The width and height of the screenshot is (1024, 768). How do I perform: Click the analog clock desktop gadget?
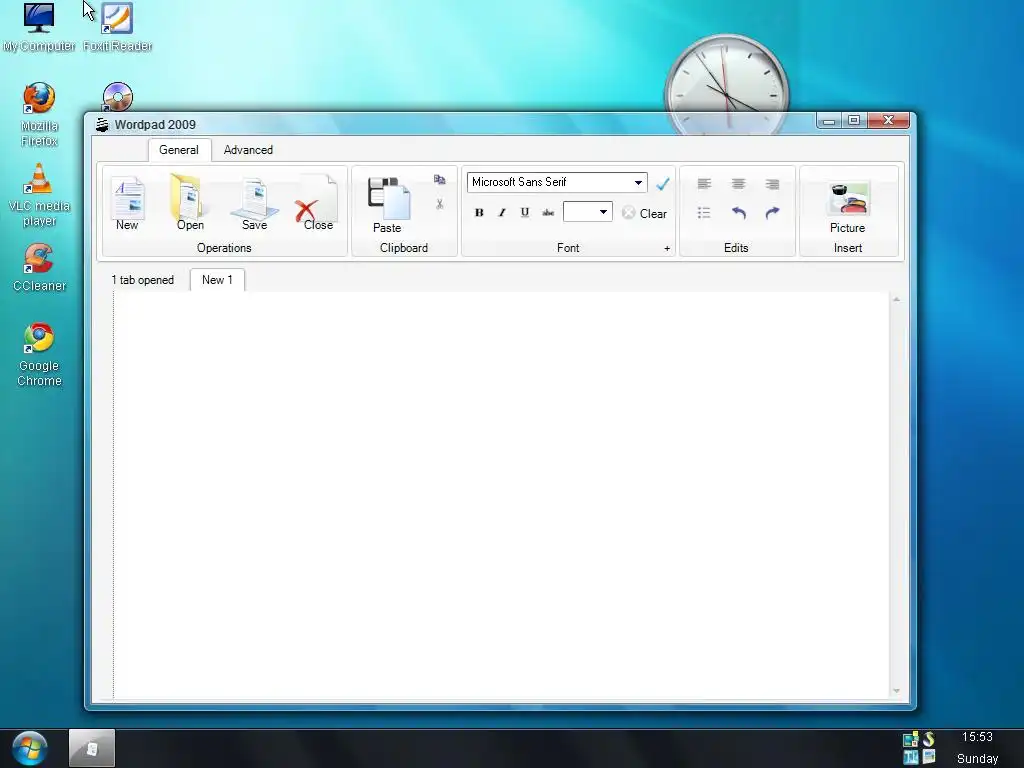tap(726, 85)
